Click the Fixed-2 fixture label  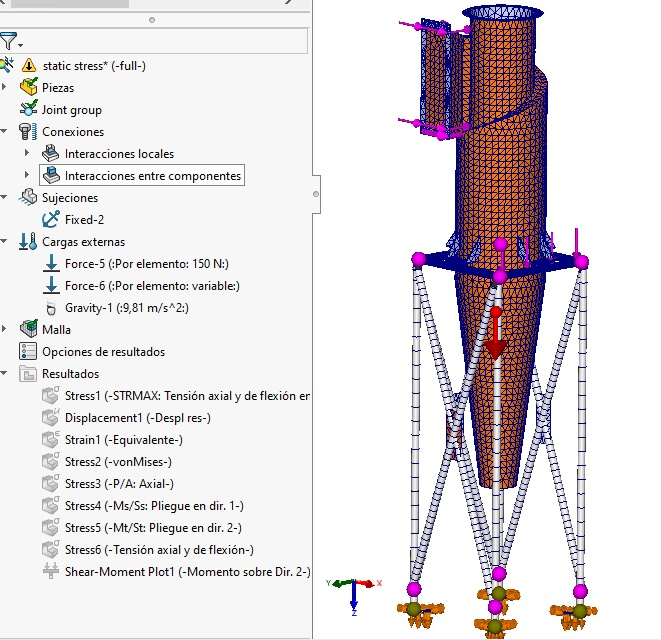click(84, 220)
